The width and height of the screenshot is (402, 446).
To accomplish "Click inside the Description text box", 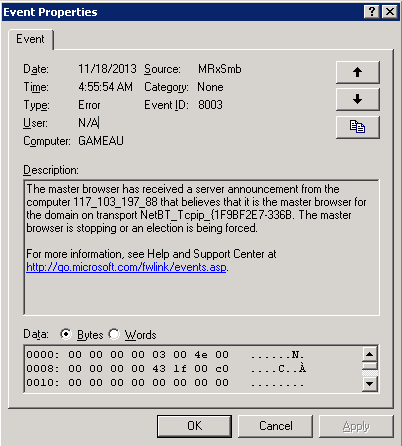I will [202, 247].
